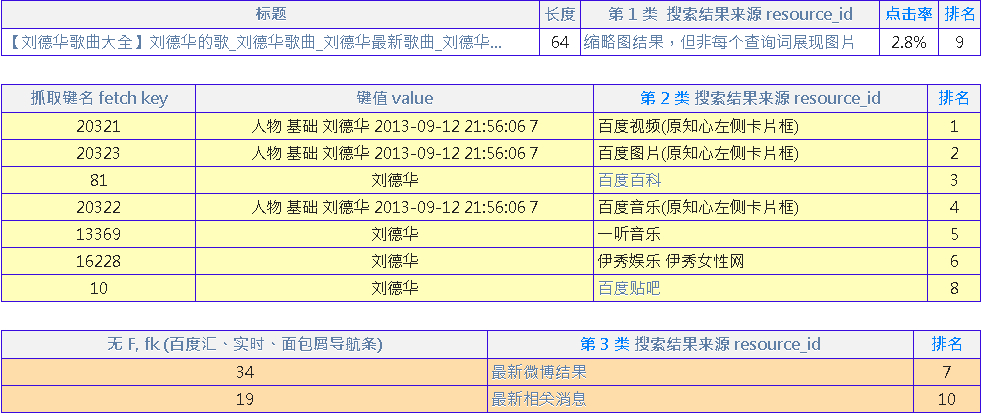Click the 最新相关消息 link

pyautogui.click(x=539, y=399)
